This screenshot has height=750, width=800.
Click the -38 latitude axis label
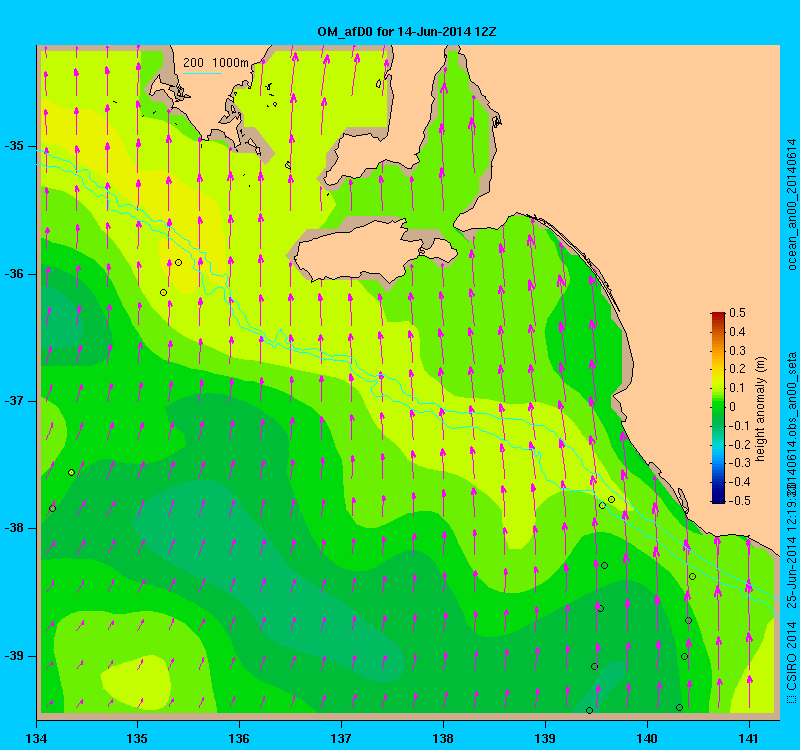tap(14, 528)
